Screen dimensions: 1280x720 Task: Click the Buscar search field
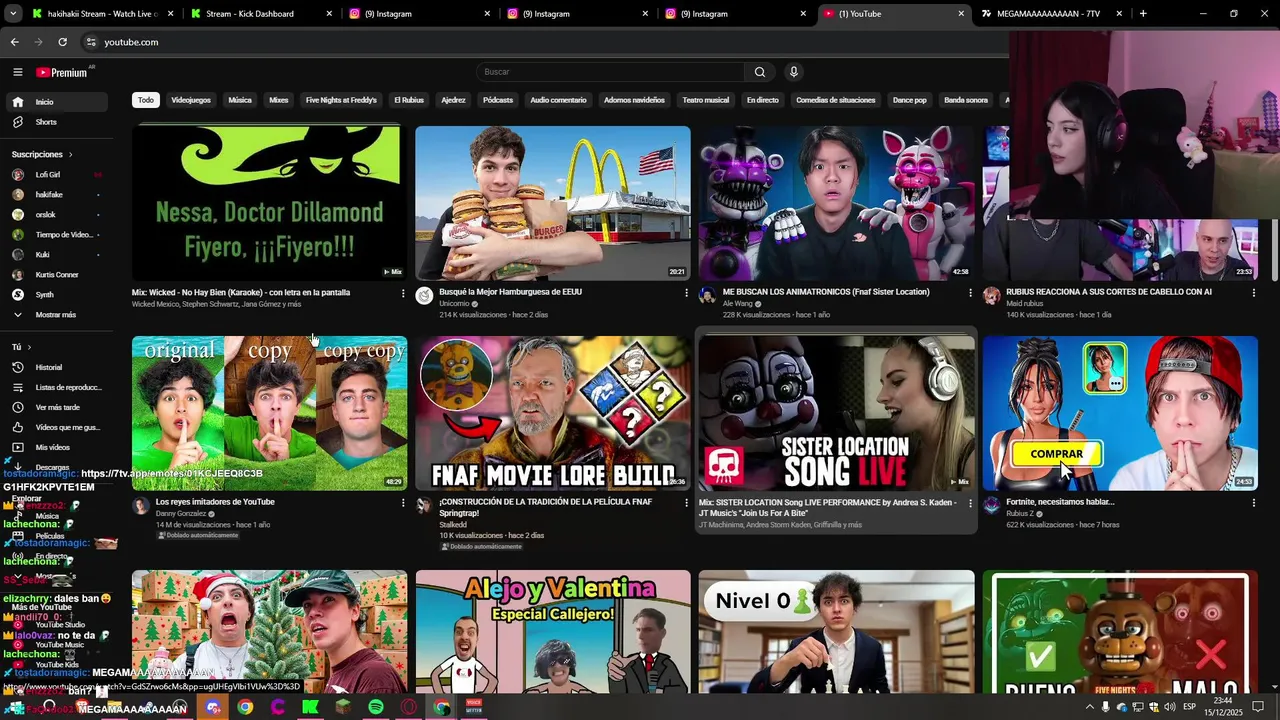point(610,72)
